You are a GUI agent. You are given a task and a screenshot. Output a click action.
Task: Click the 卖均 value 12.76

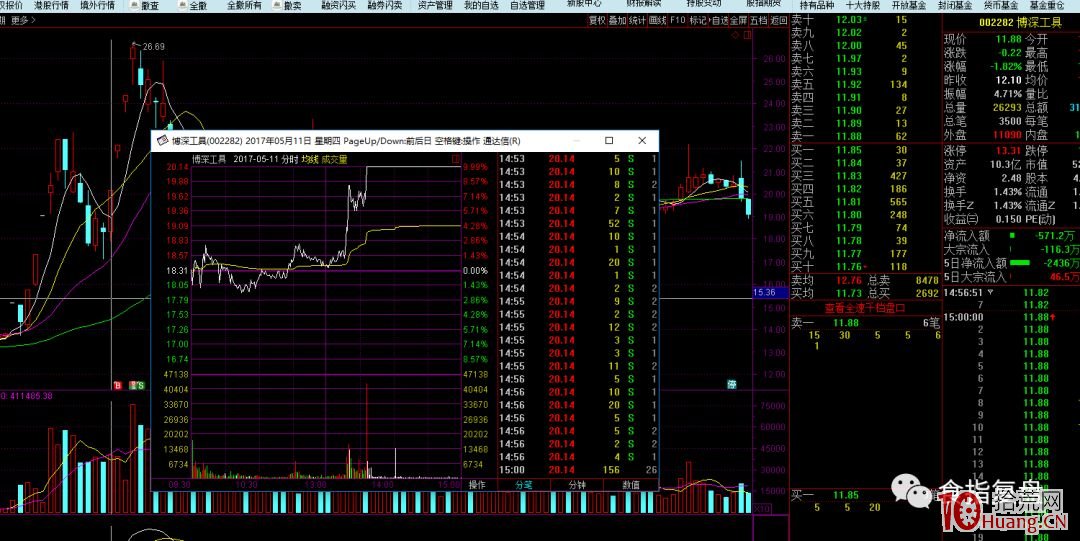(849, 280)
